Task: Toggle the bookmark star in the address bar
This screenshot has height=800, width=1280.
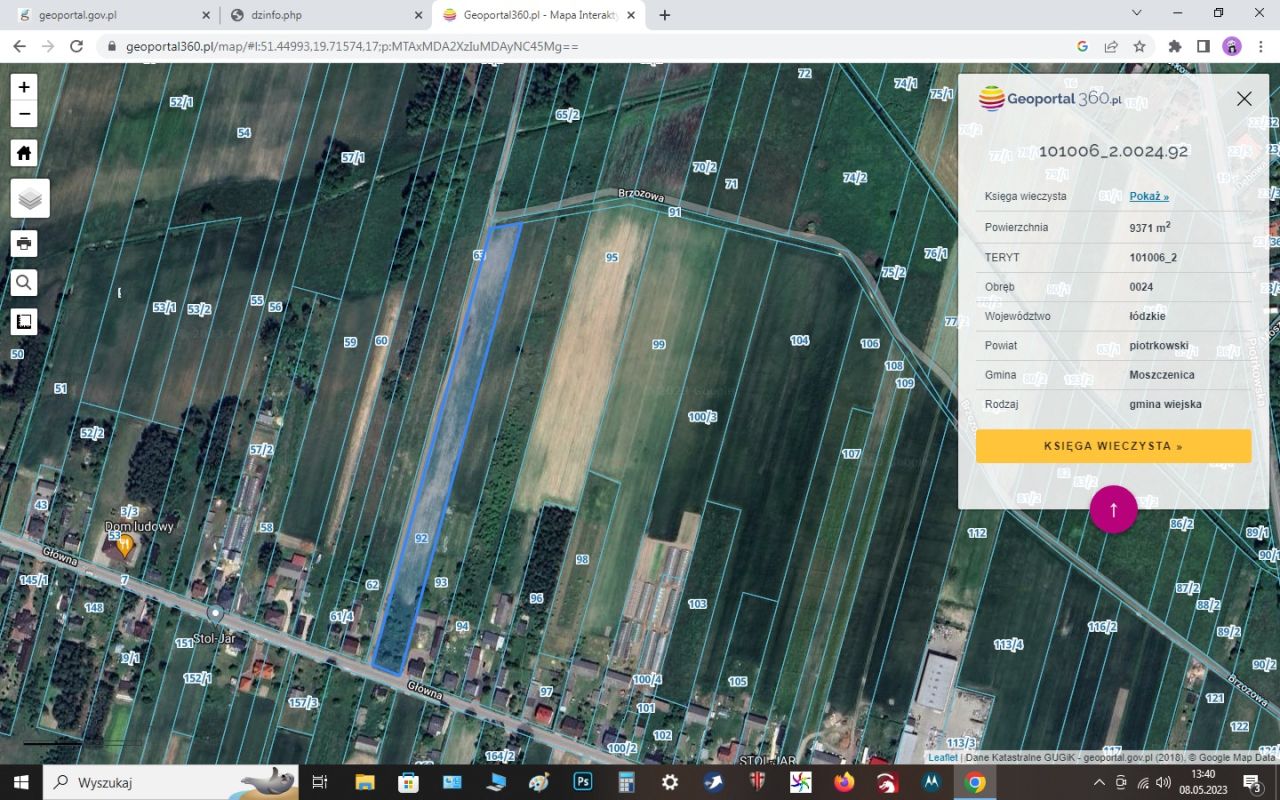Action: [1139, 46]
